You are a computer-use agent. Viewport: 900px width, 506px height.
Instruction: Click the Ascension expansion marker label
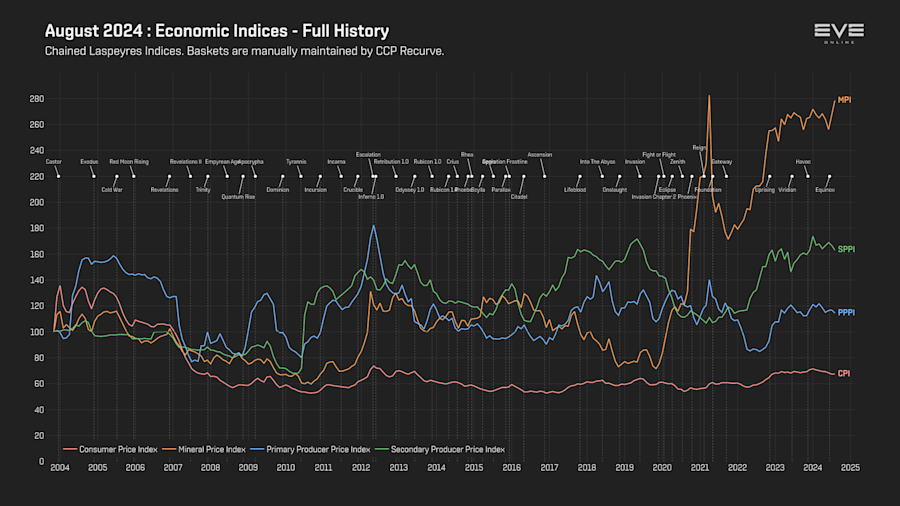(540, 155)
